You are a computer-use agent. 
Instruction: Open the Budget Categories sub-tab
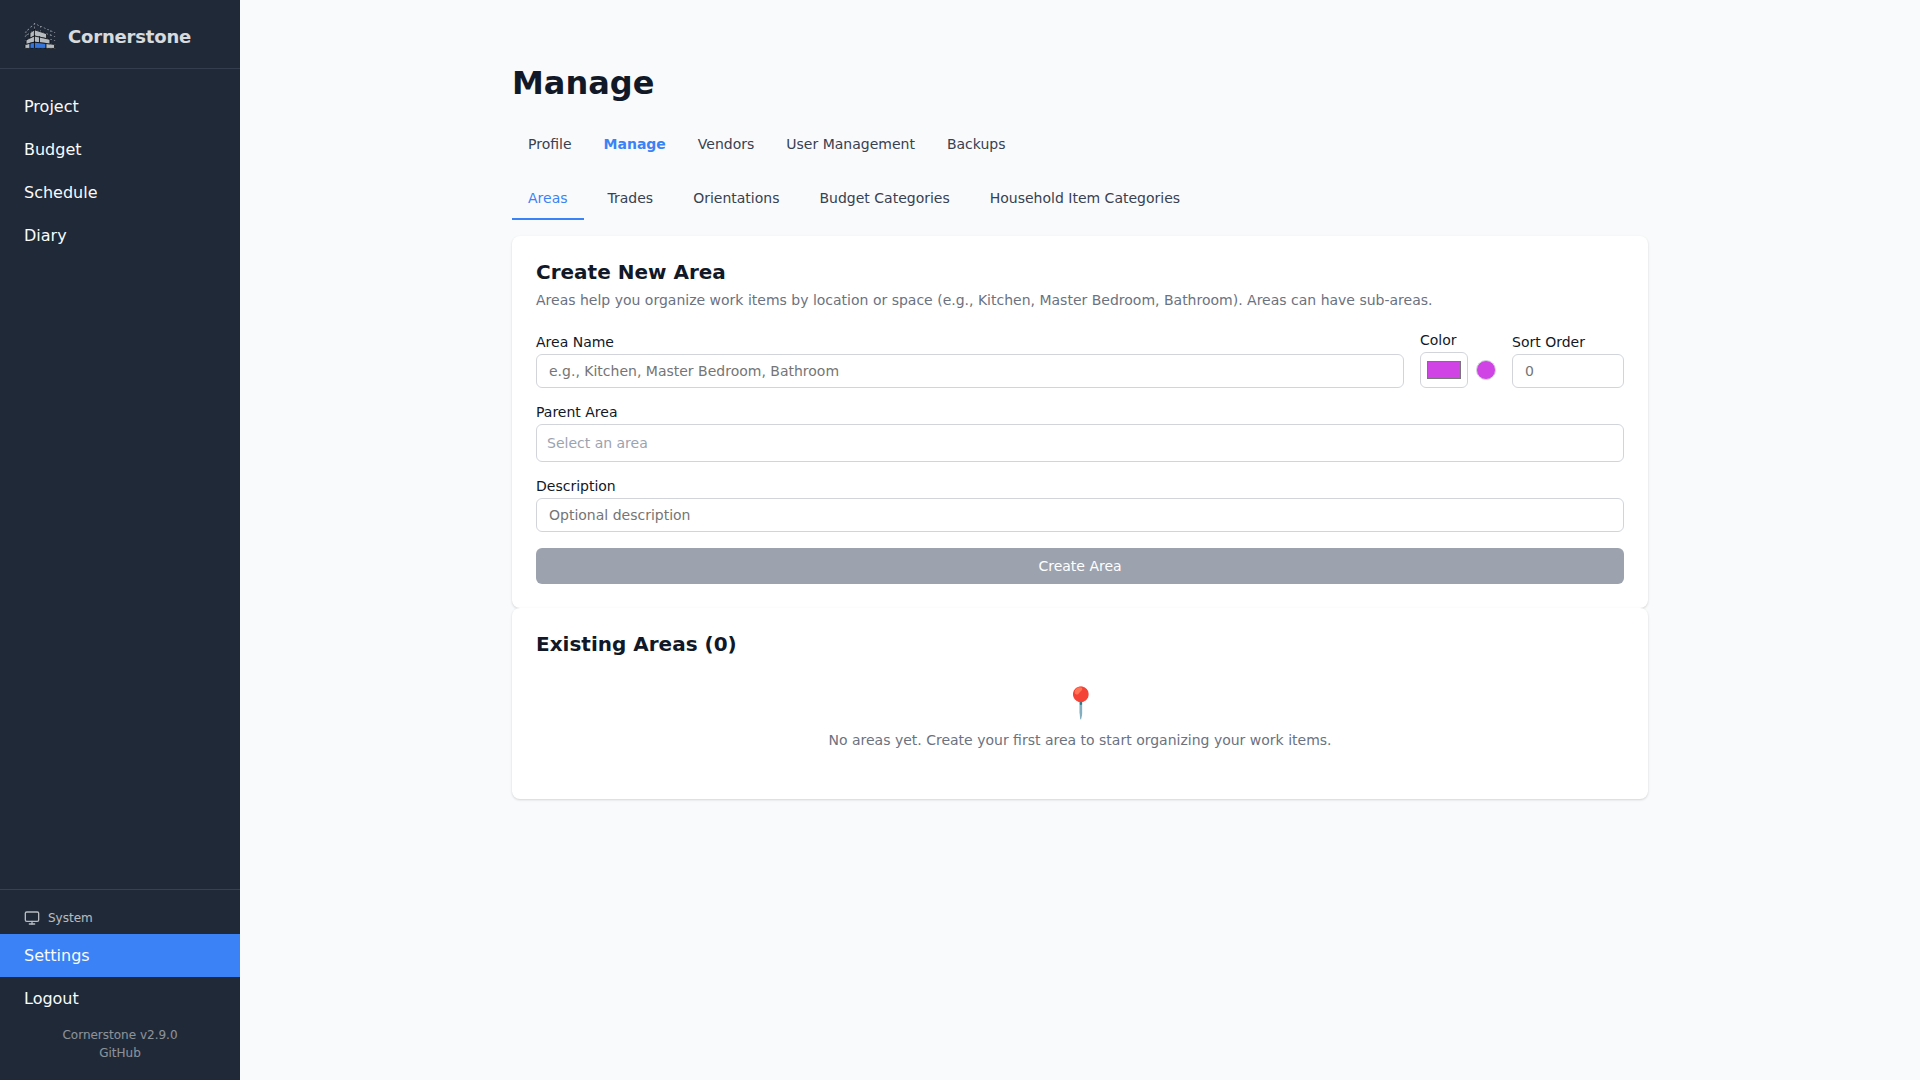point(885,198)
